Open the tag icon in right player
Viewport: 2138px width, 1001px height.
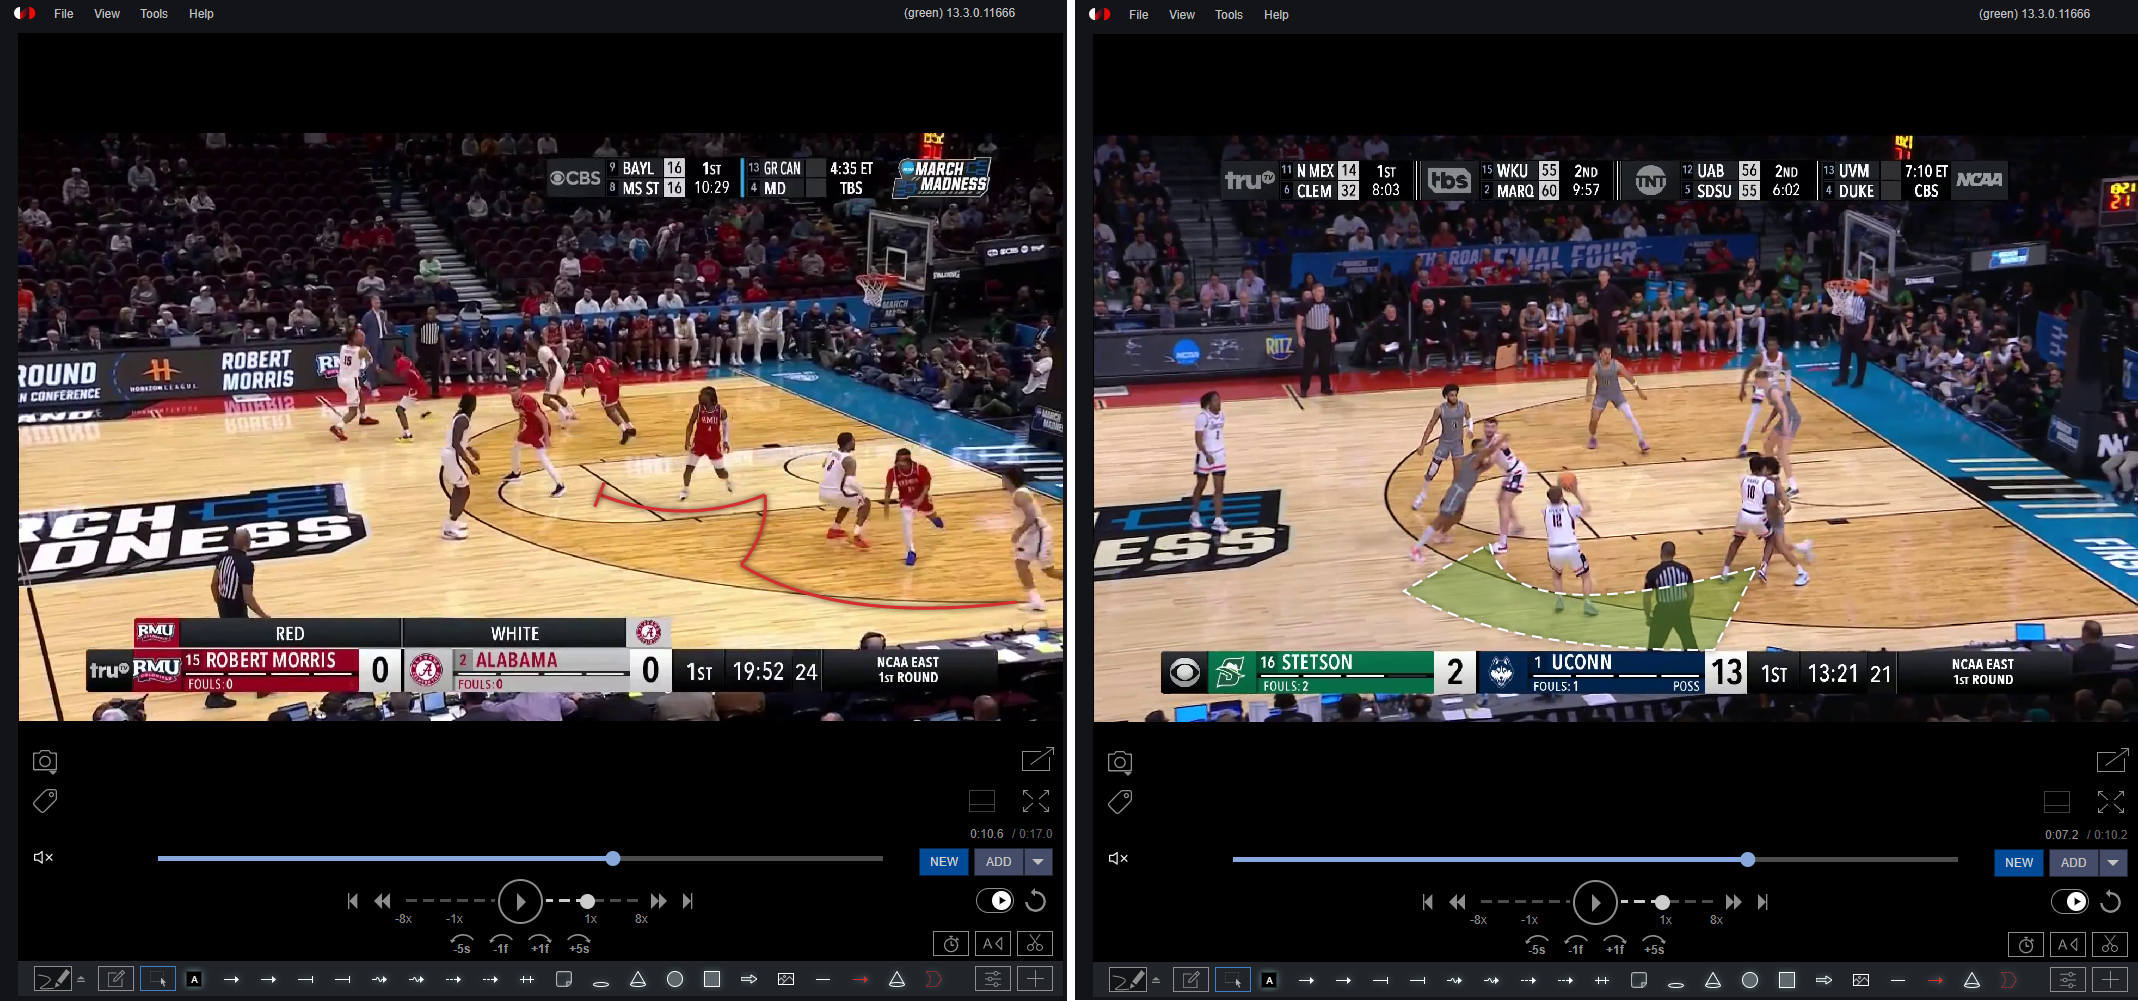pyautogui.click(x=1120, y=802)
